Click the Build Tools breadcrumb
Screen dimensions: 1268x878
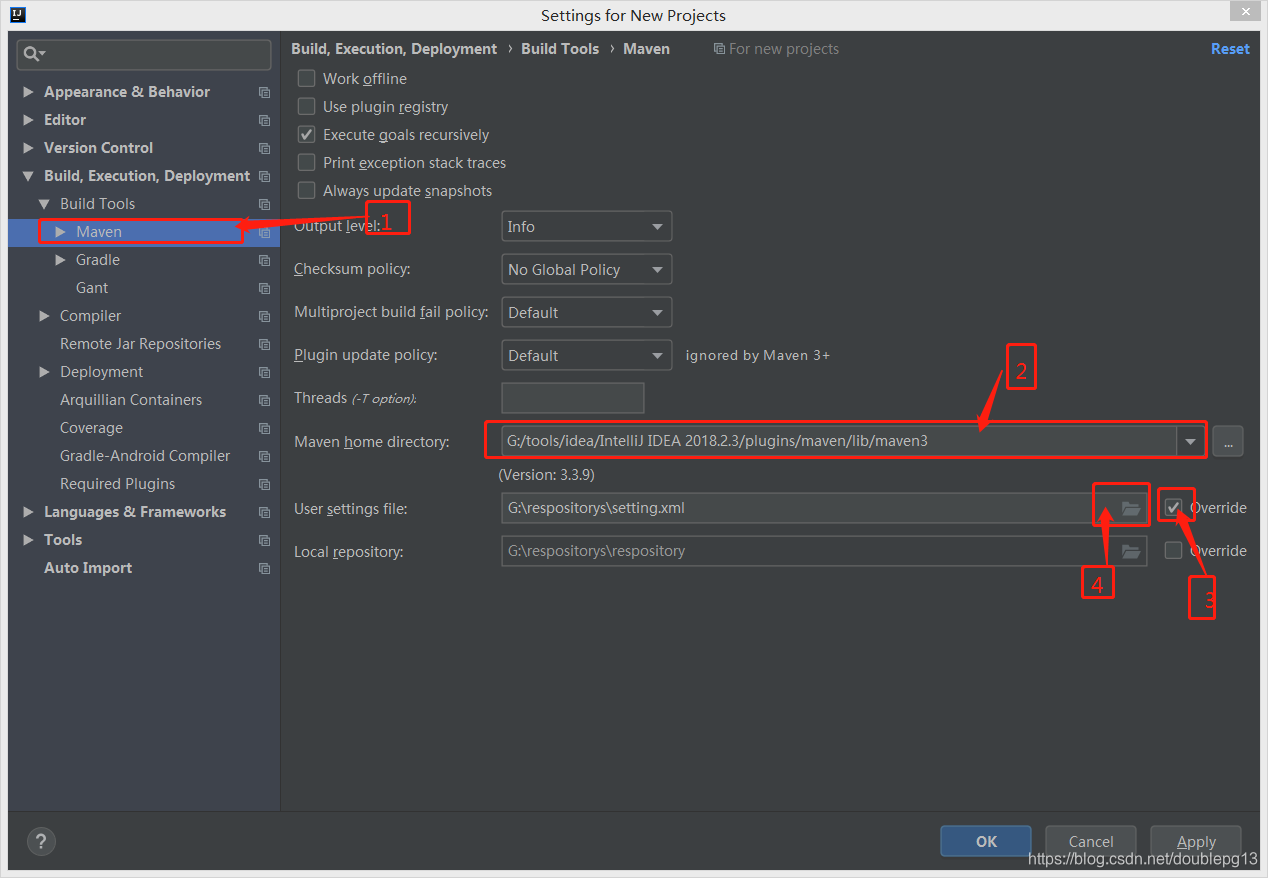(x=560, y=49)
